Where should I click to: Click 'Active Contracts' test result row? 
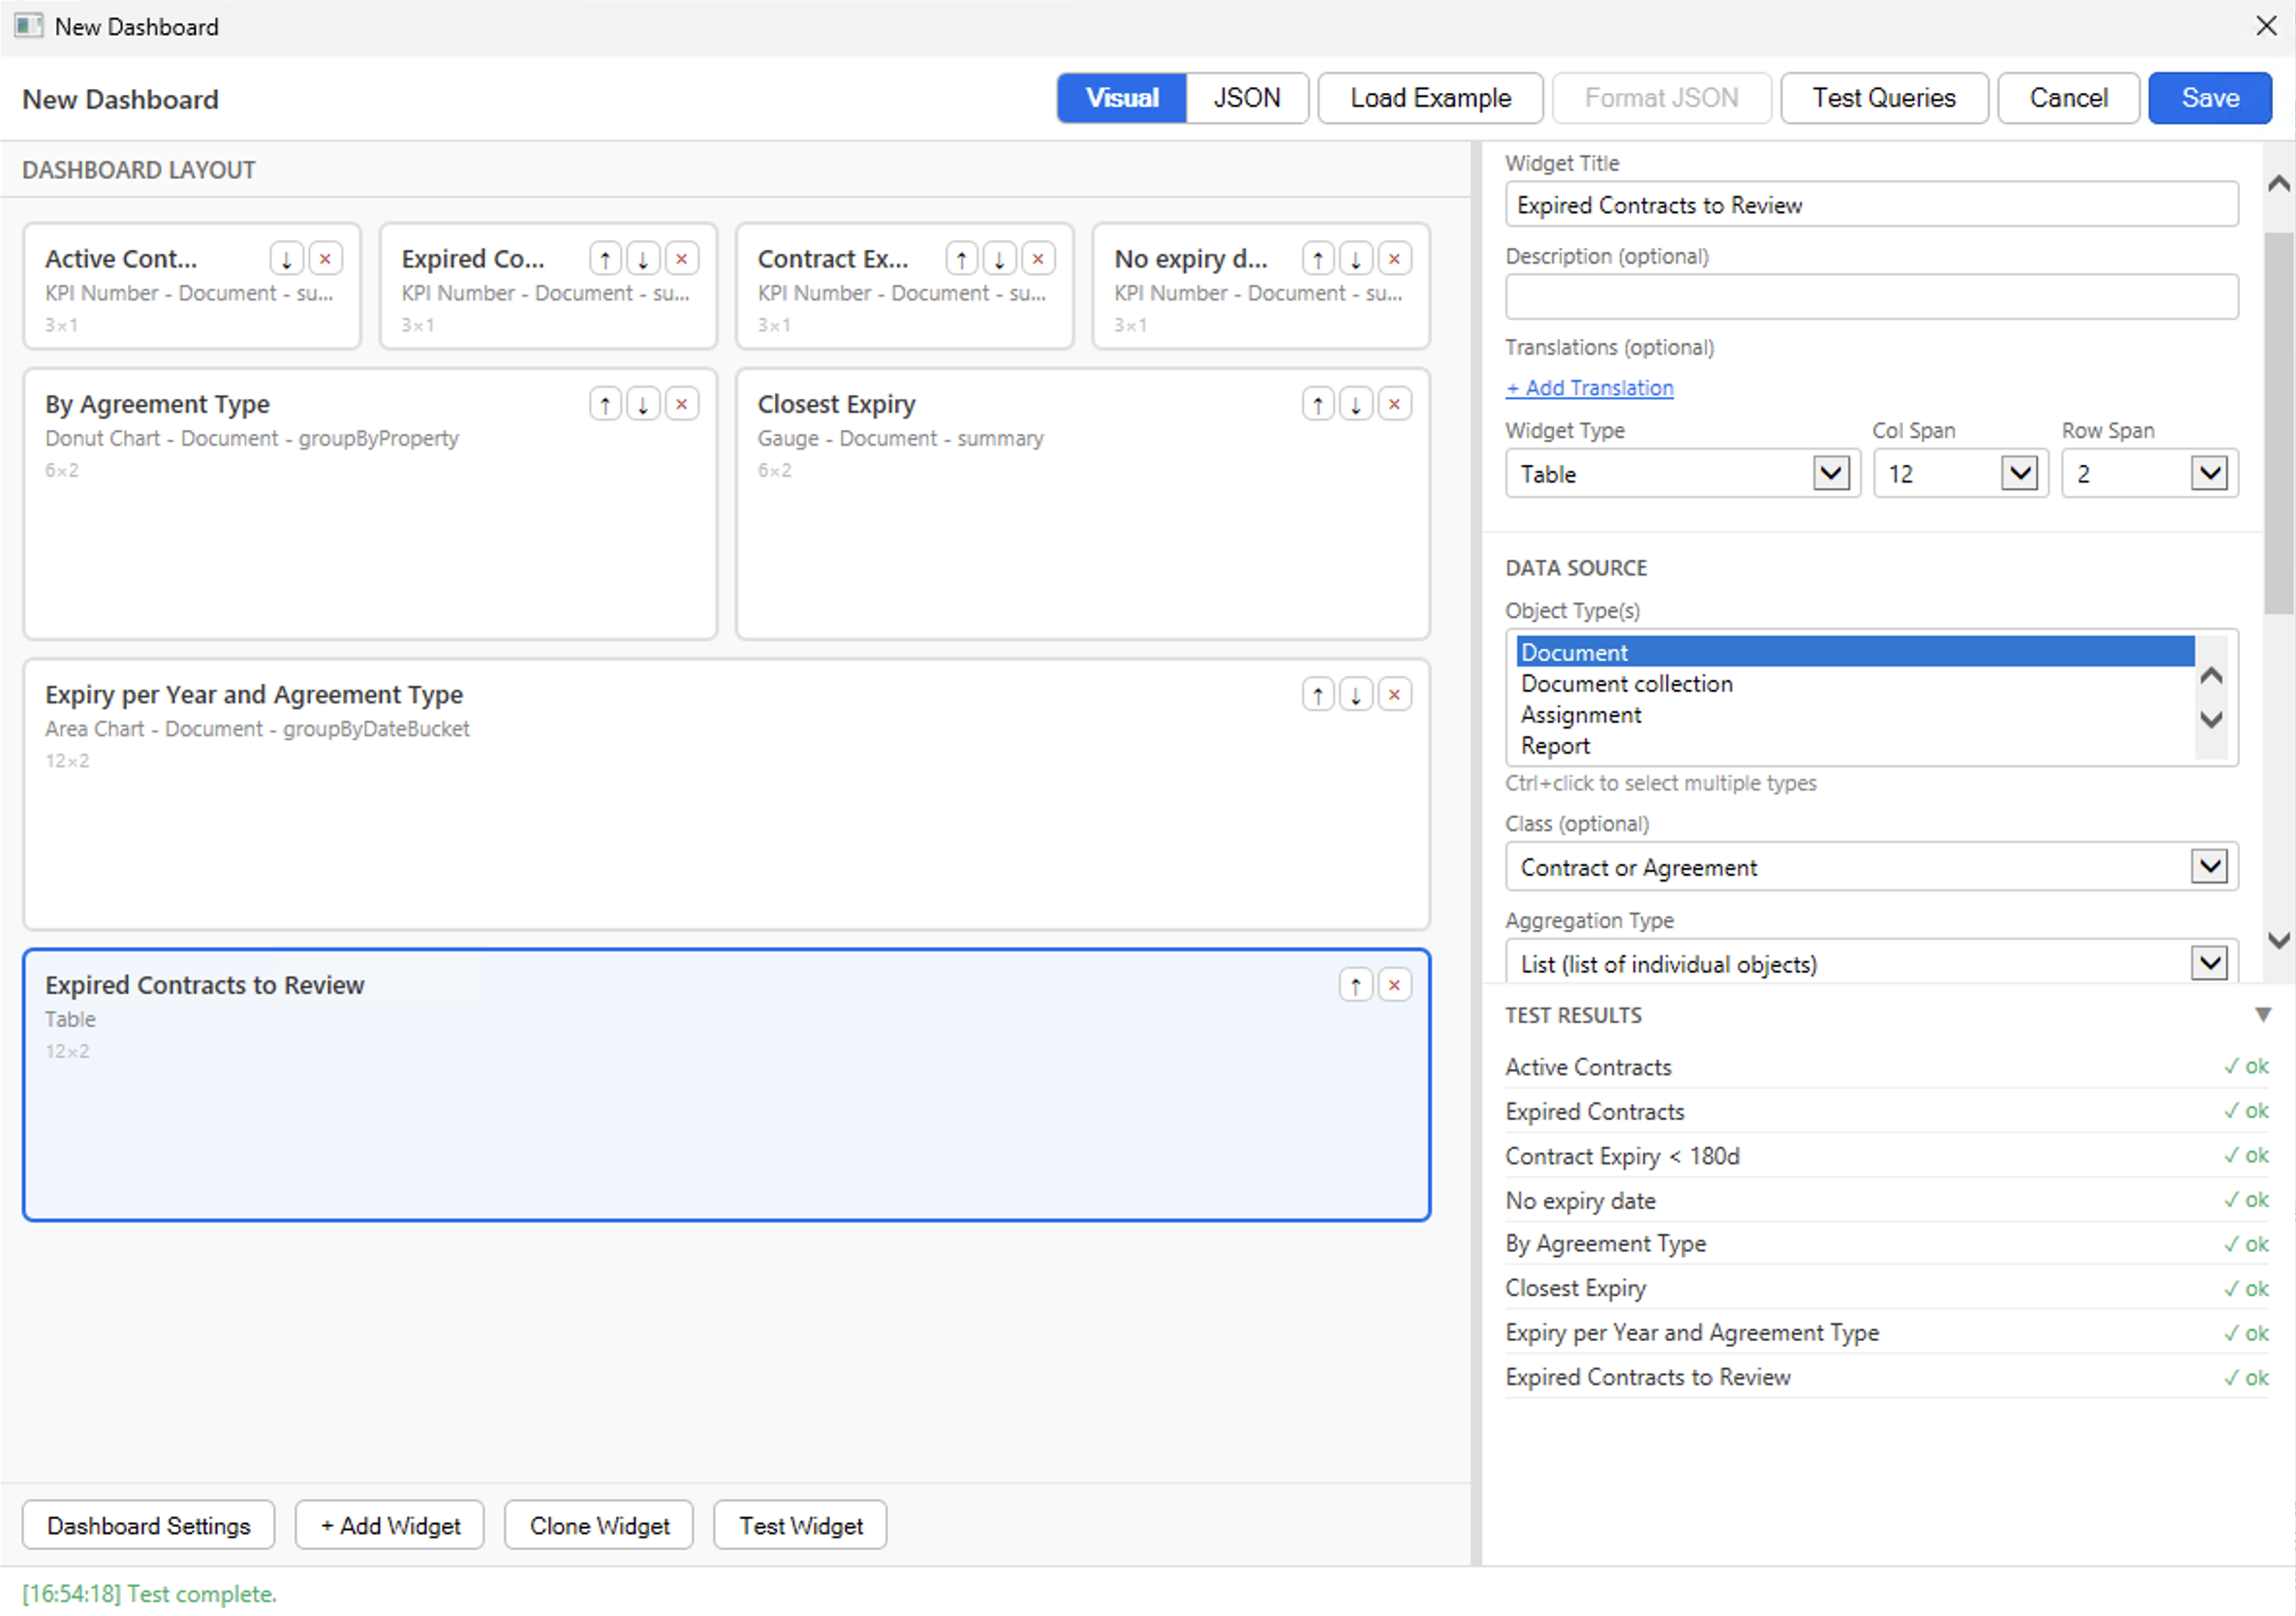point(1888,1067)
